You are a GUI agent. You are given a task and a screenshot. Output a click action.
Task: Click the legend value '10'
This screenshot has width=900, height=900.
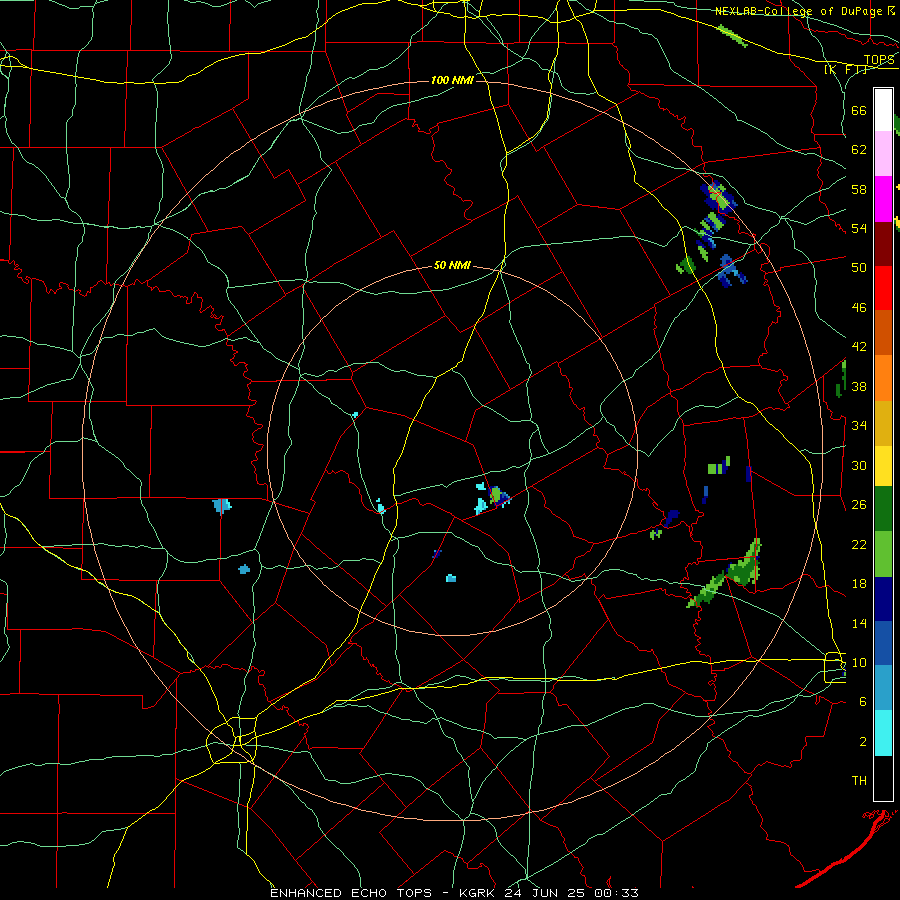pos(859,662)
